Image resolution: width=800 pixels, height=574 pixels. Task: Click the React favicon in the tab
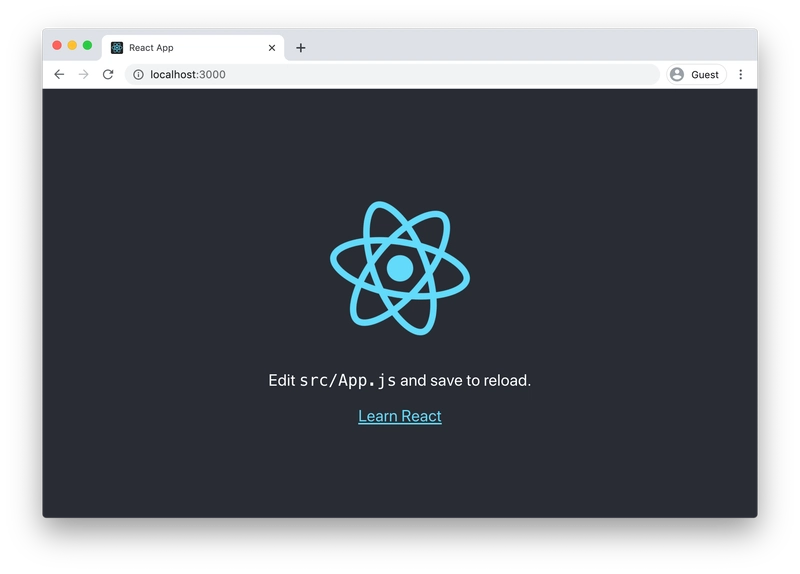tap(117, 48)
